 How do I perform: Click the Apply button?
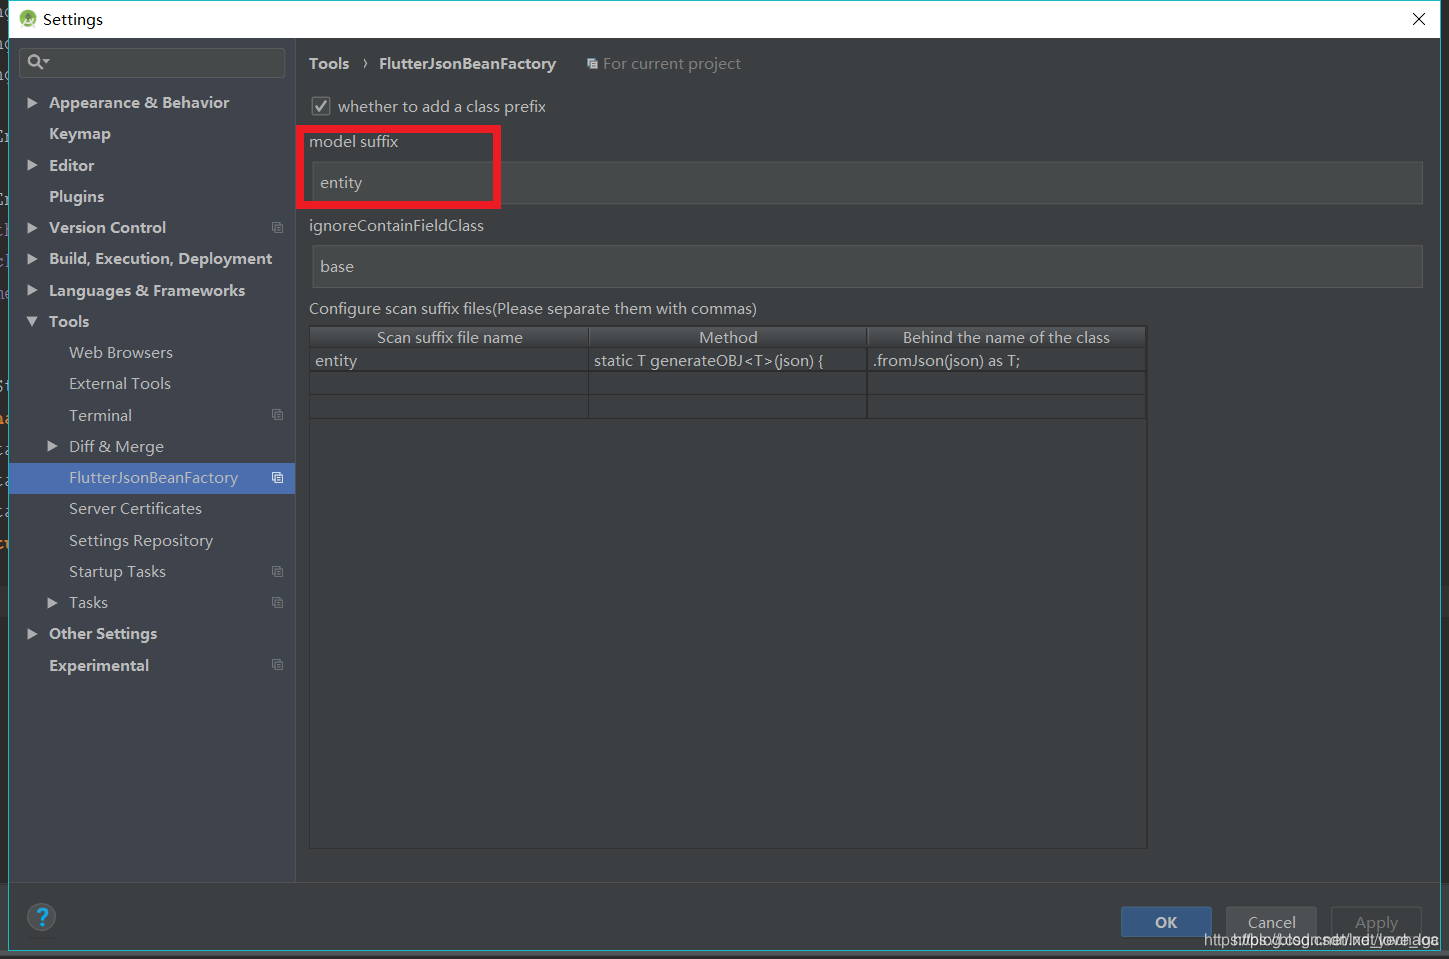[1376, 922]
